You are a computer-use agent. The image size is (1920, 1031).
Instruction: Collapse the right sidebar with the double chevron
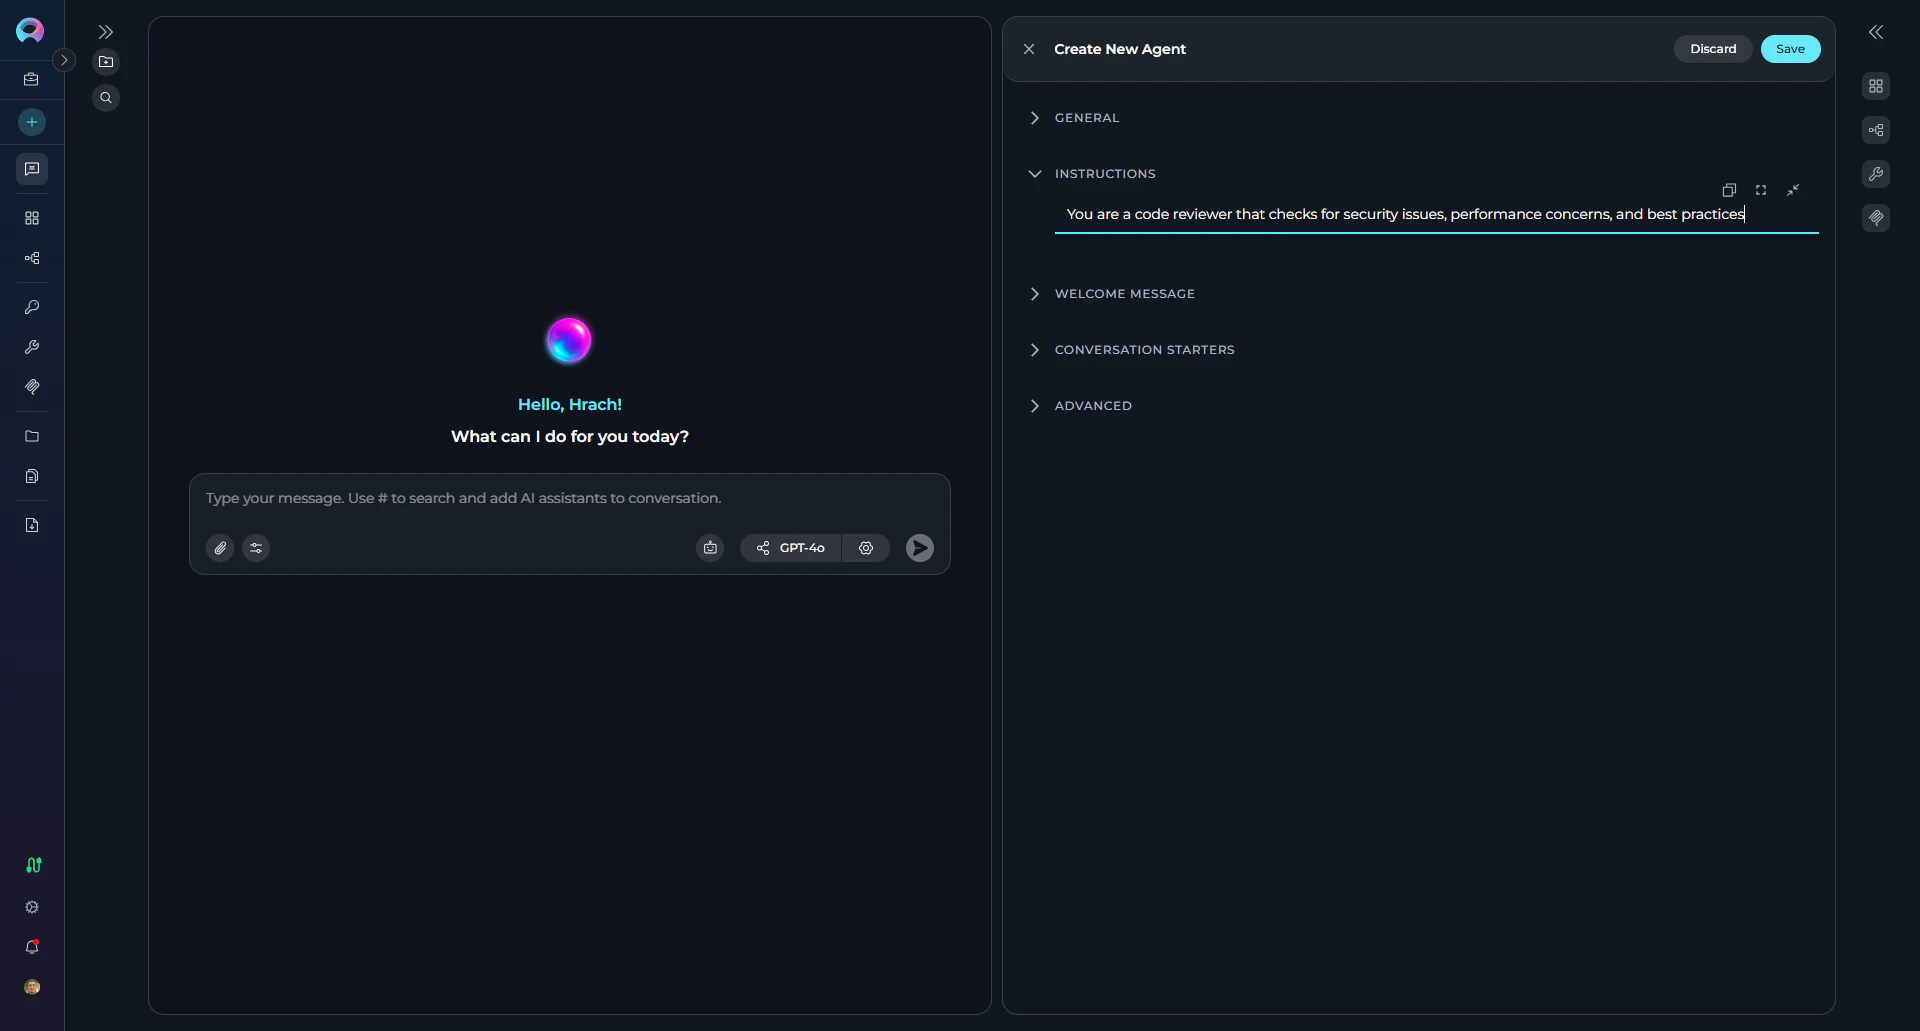click(x=1877, y=32)
